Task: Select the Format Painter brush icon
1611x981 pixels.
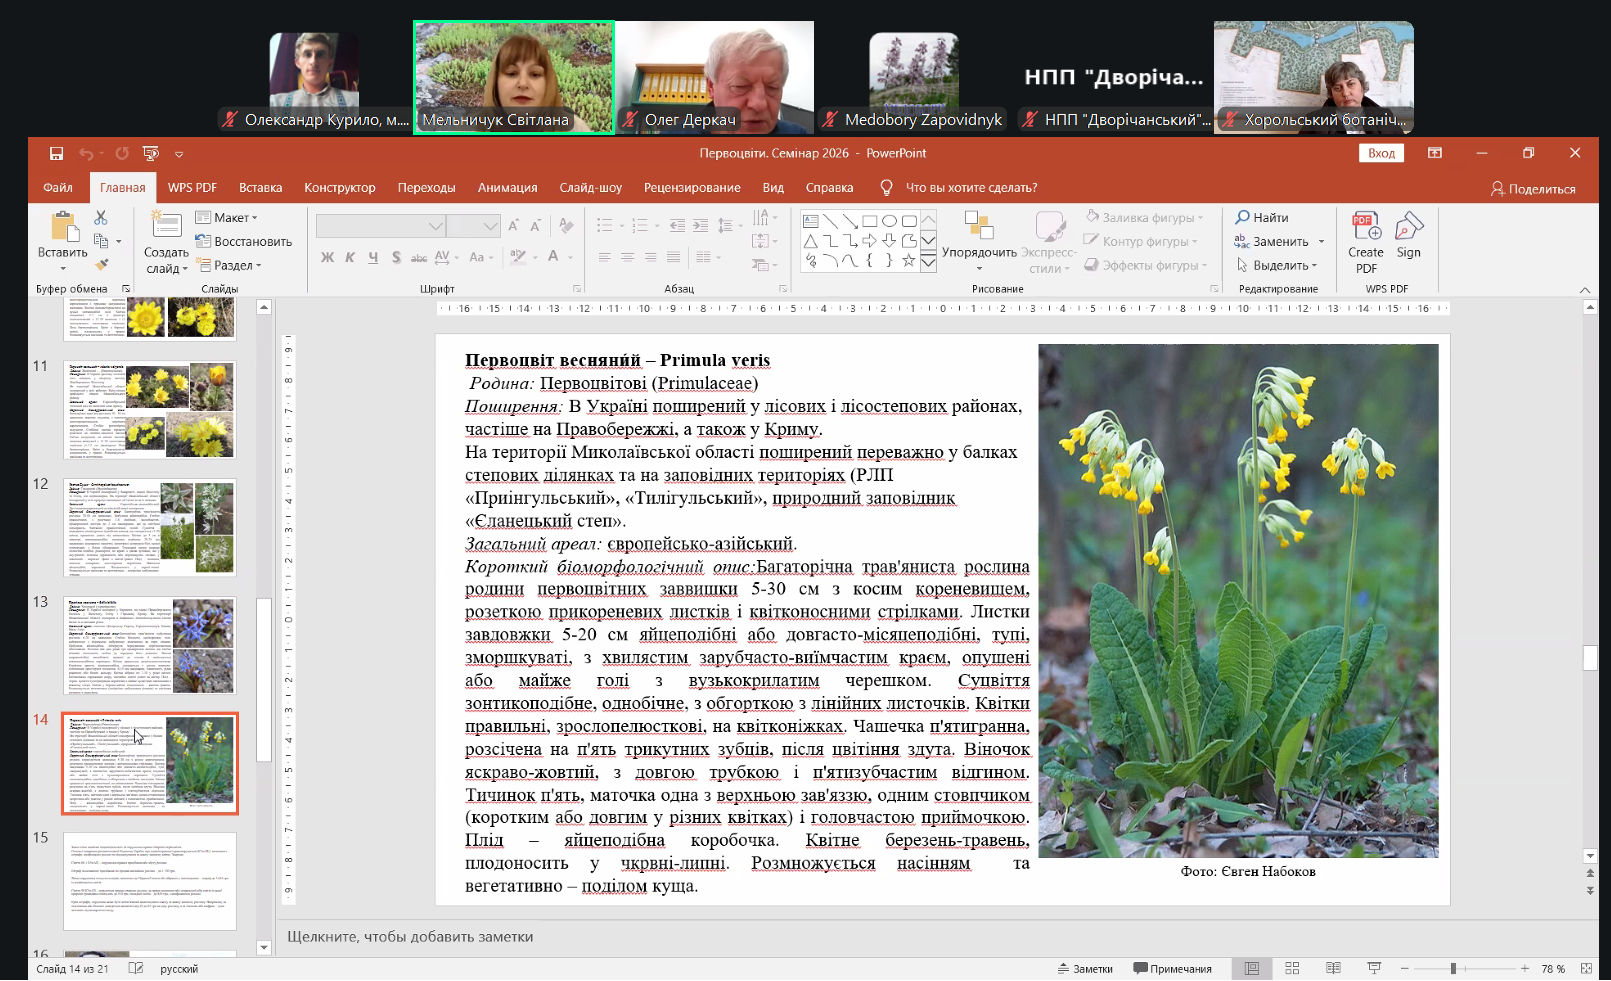Action: (x=101, y=265)
